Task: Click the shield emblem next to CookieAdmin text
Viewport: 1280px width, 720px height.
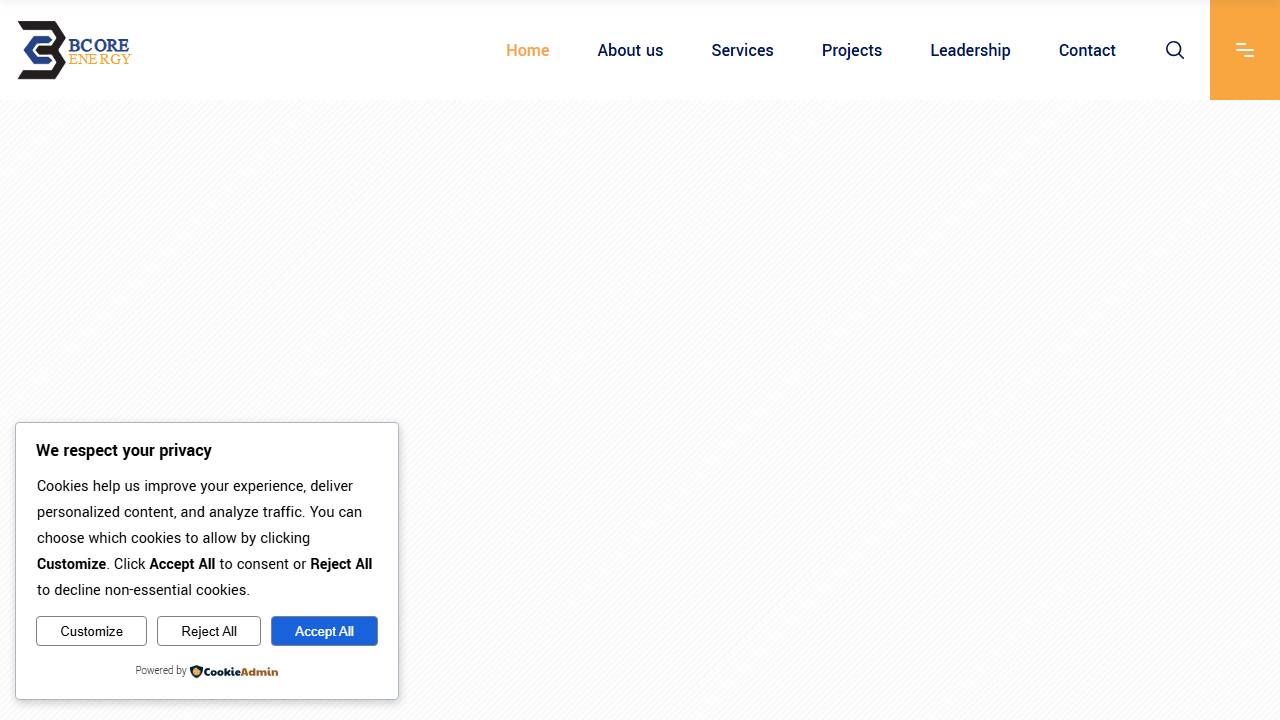Action: tap(196, 671)
